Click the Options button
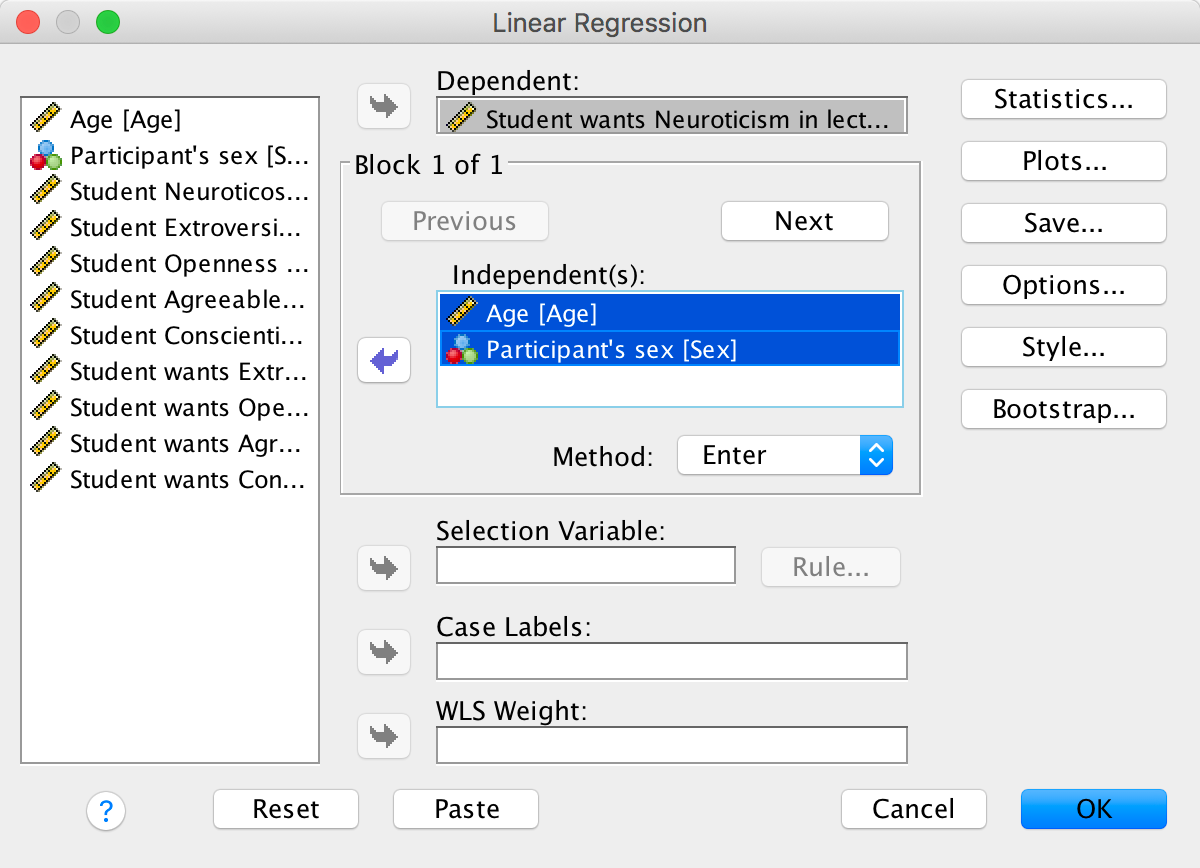 1063,285
